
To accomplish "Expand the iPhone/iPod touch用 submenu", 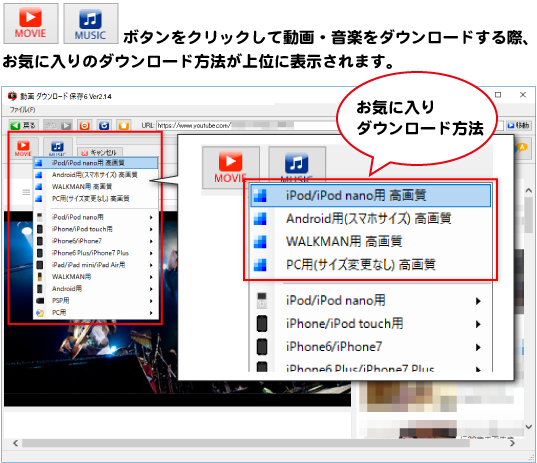I will [96, 229].
